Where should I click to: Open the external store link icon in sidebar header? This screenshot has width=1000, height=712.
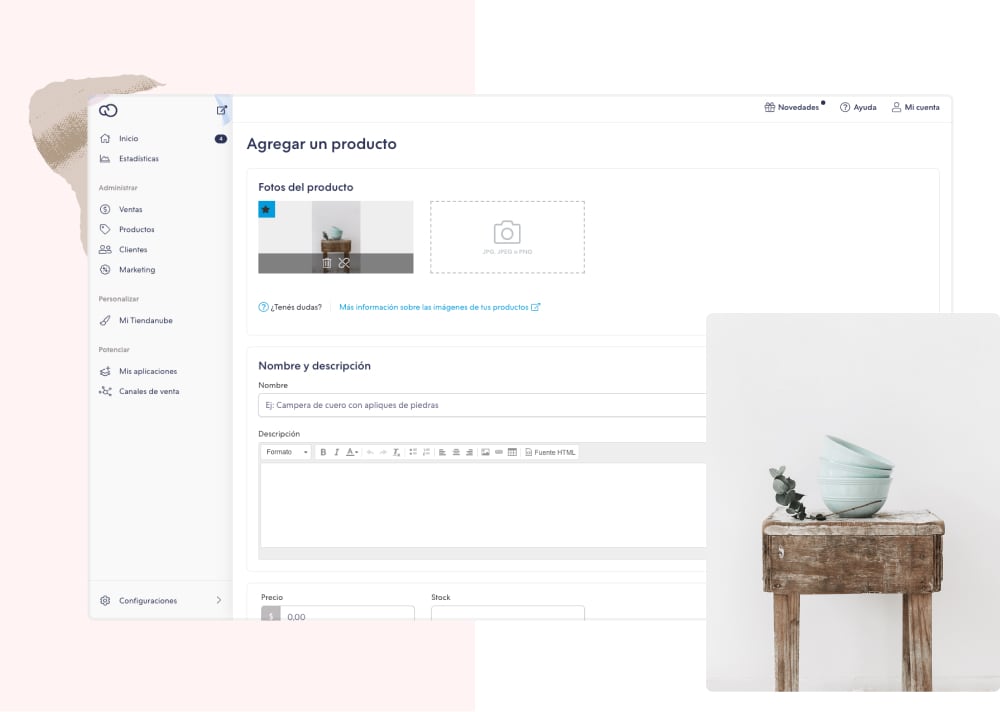tap(222, 110)
